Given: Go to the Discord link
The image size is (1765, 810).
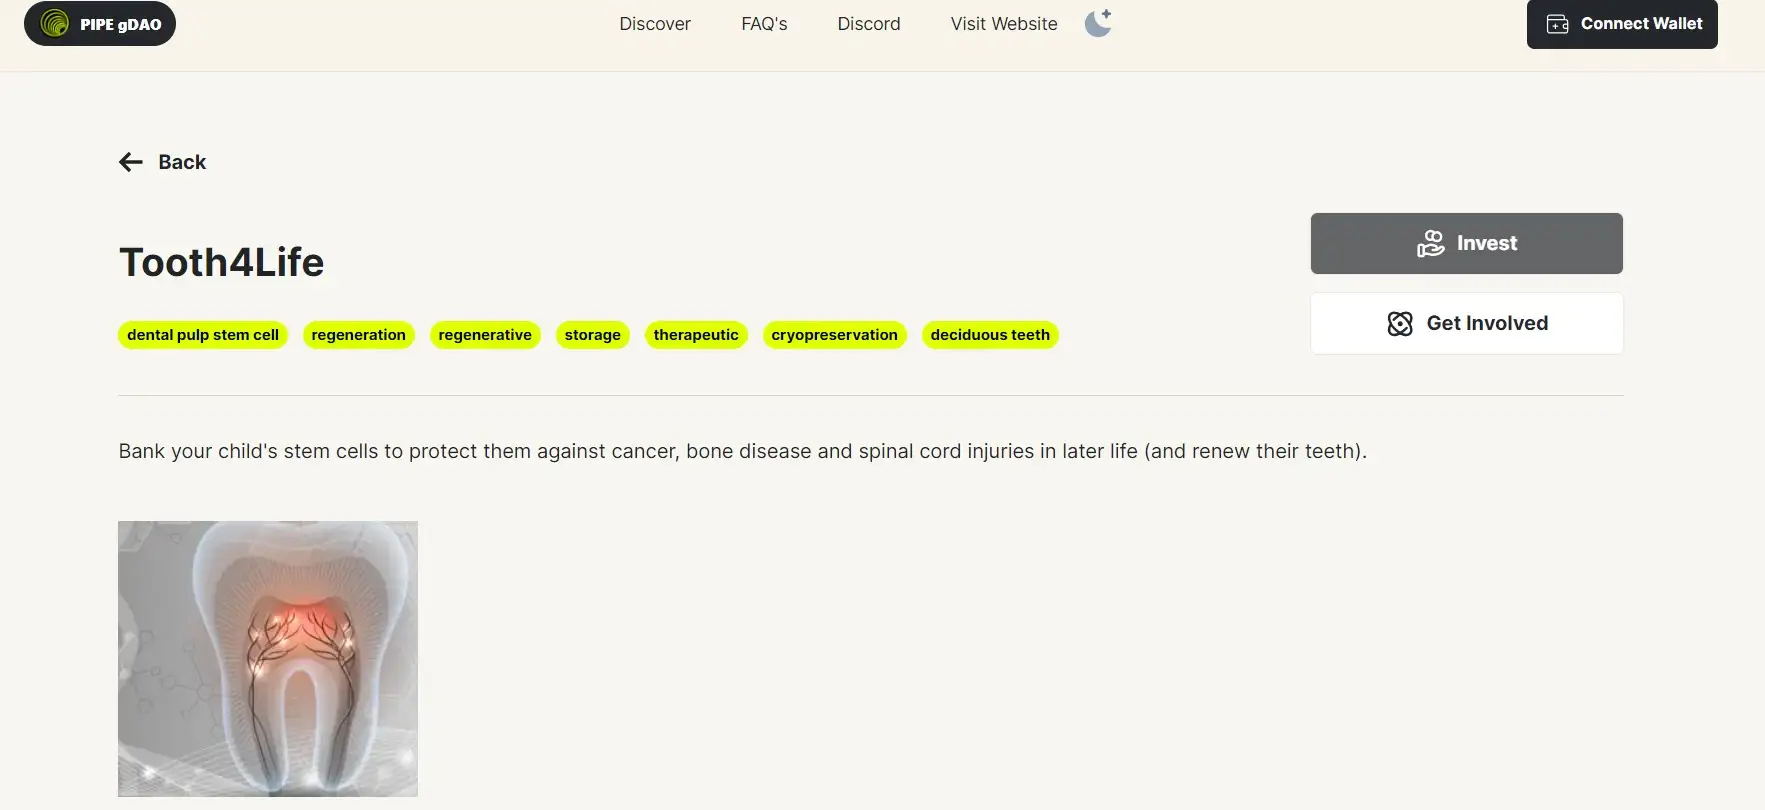Looking at the screenshot, I should [x=868, y=24].
